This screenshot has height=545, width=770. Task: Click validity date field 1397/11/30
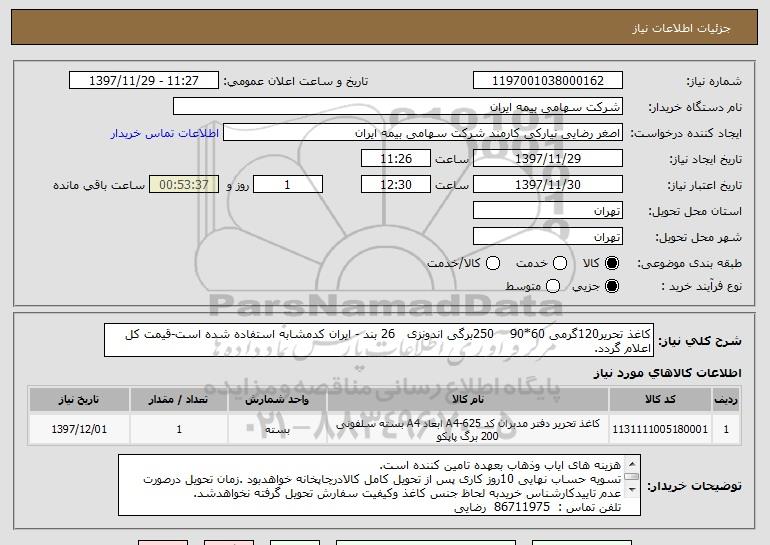click(548, 185)
